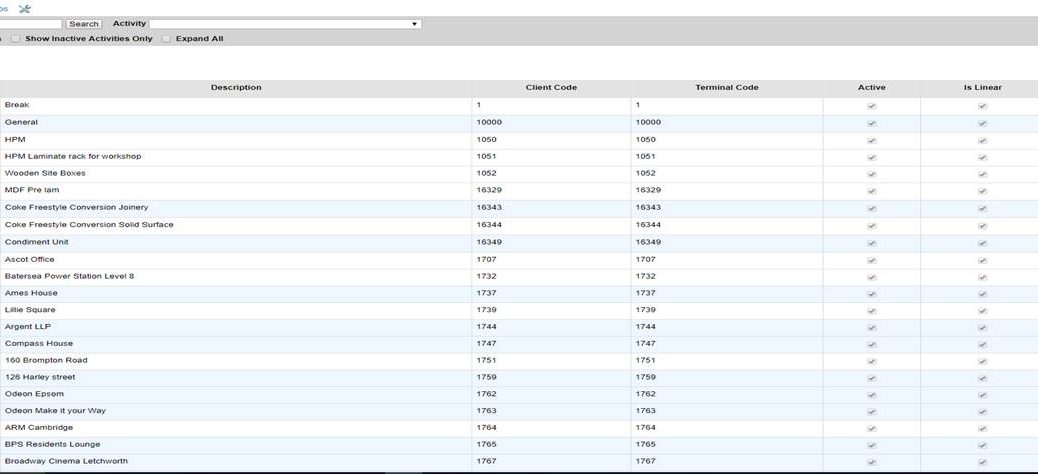
Task: Toggle Is Linear checkbox for General
Action: (983, 123)
